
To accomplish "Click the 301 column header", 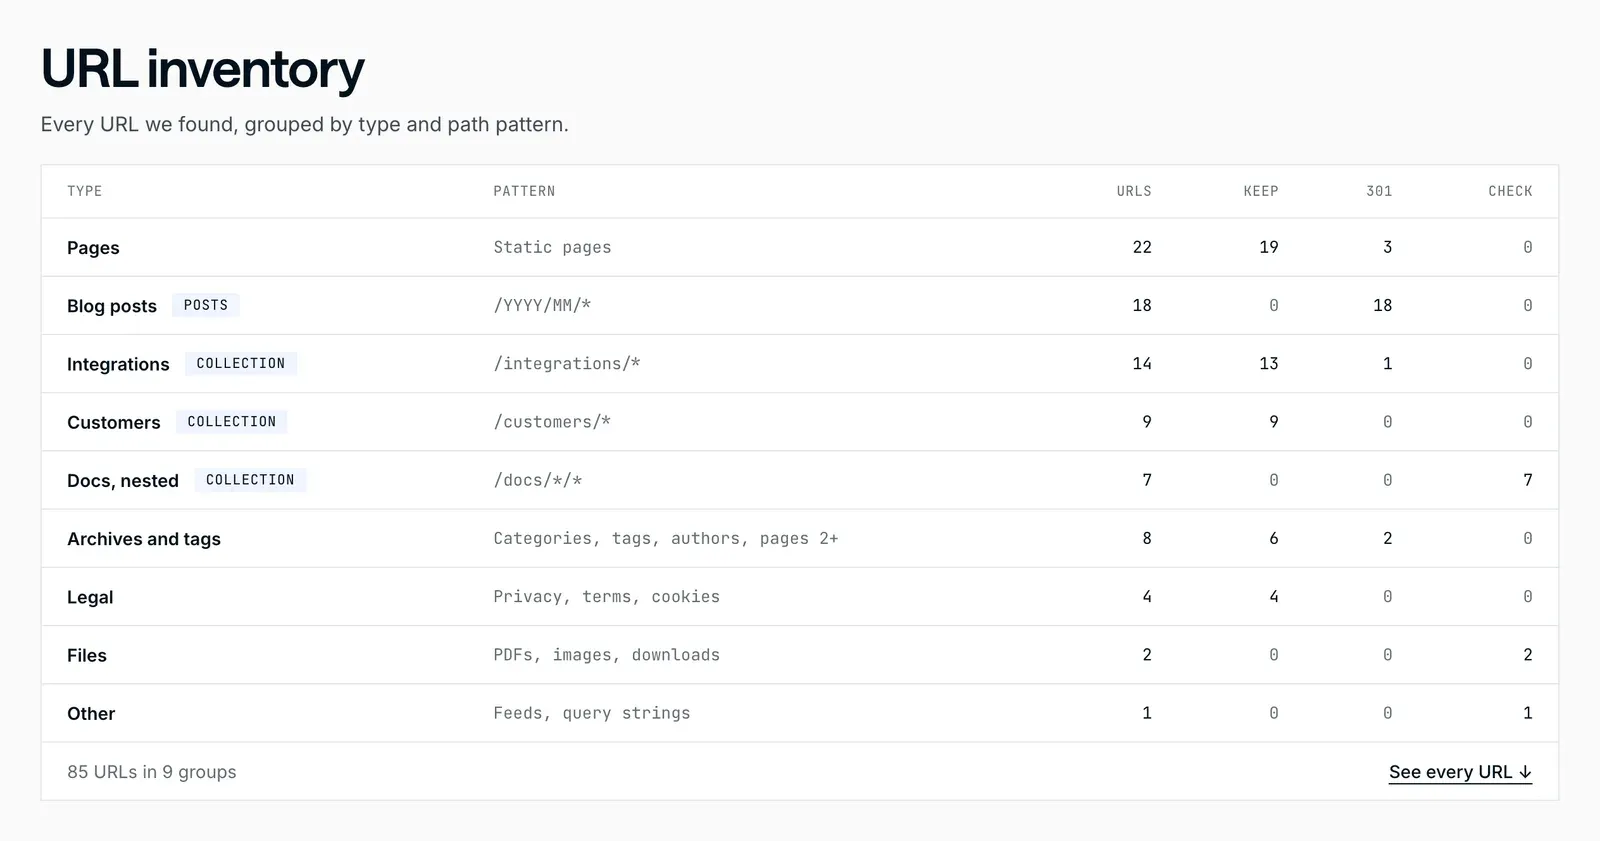I will point(1379,191).
